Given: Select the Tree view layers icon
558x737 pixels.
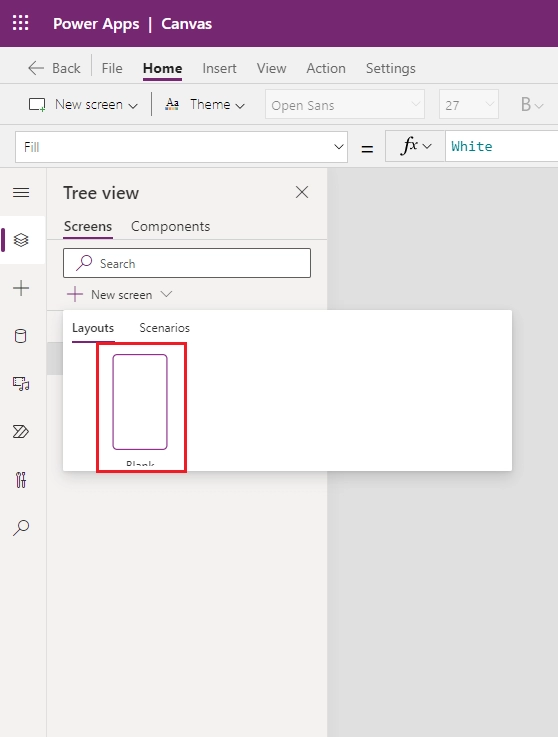Looking at the screenshot, I should [x=21, y=240].
